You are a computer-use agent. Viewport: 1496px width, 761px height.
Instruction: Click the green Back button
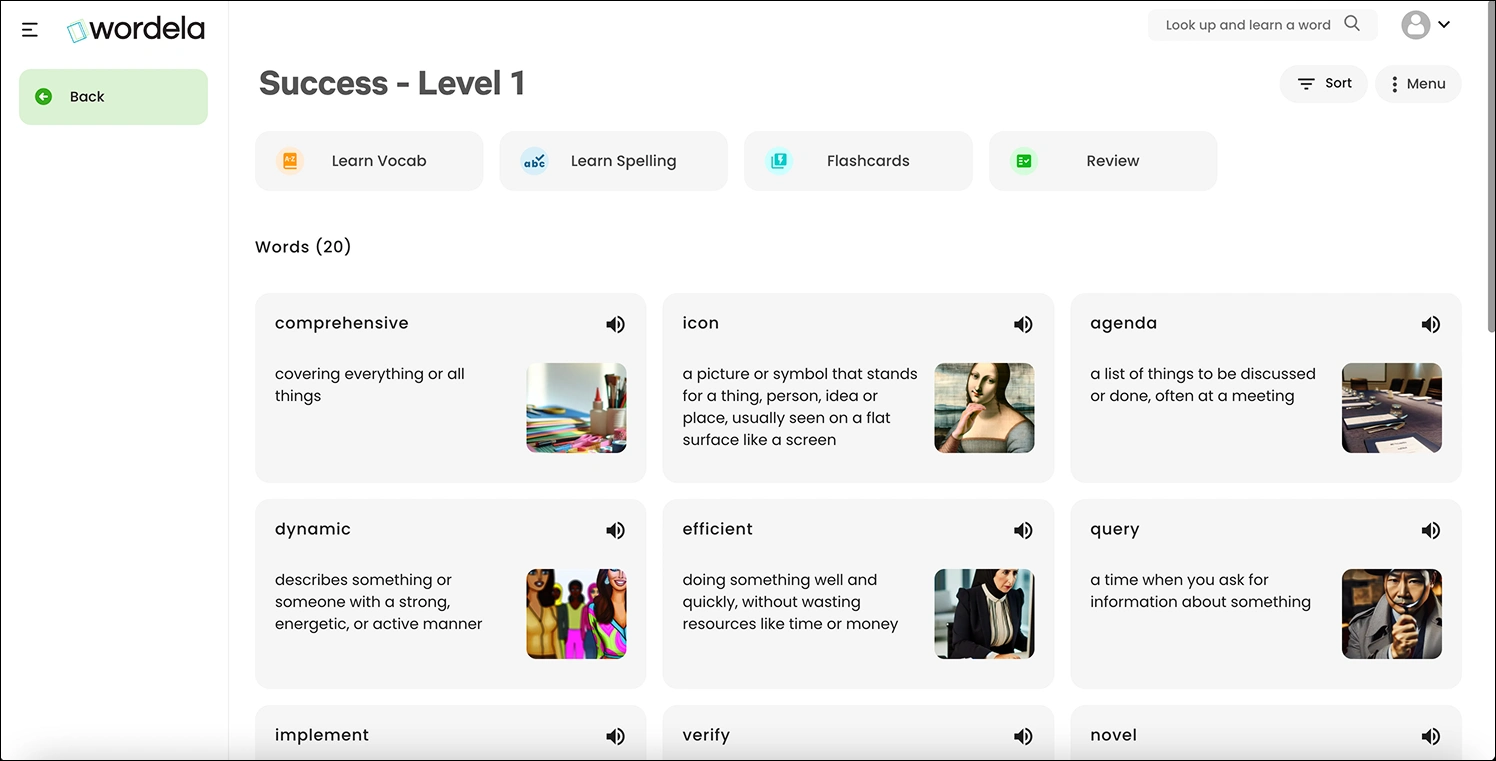[113, 97]
